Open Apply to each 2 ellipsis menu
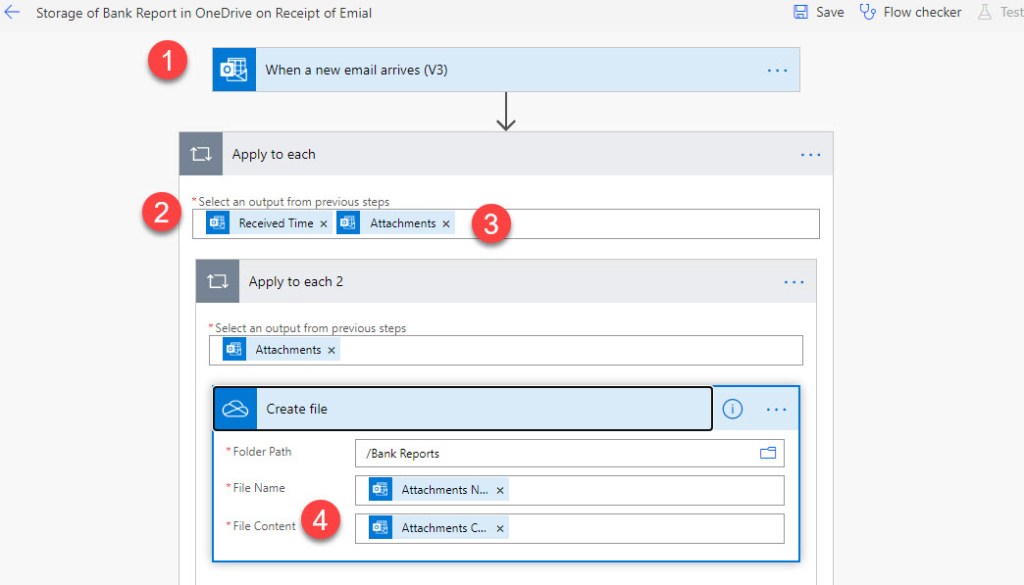Screen dimensions: 1024x585 [x=794, y=283]
